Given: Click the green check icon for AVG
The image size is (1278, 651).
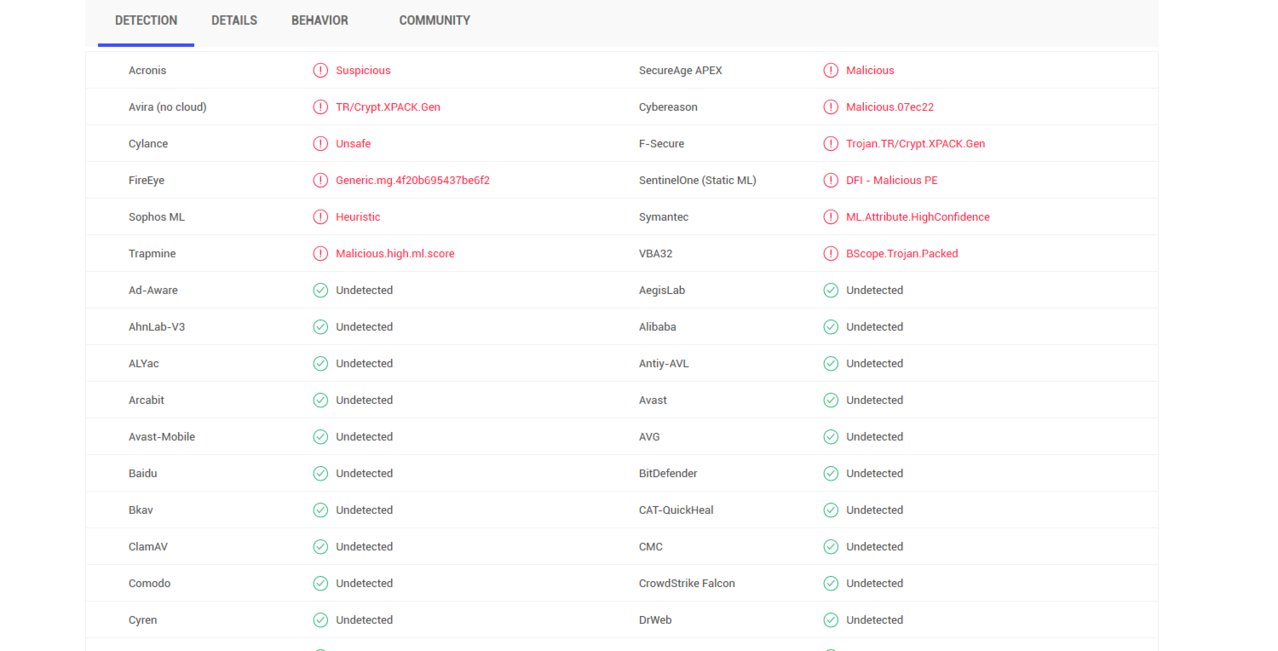Looking at the screenshot, I should 830,437.
